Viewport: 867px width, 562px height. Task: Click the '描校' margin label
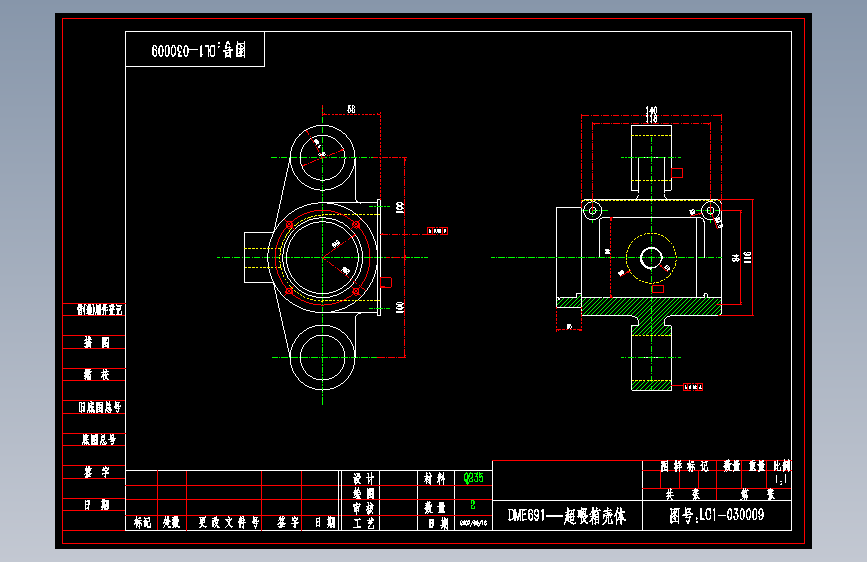point(97,375)
